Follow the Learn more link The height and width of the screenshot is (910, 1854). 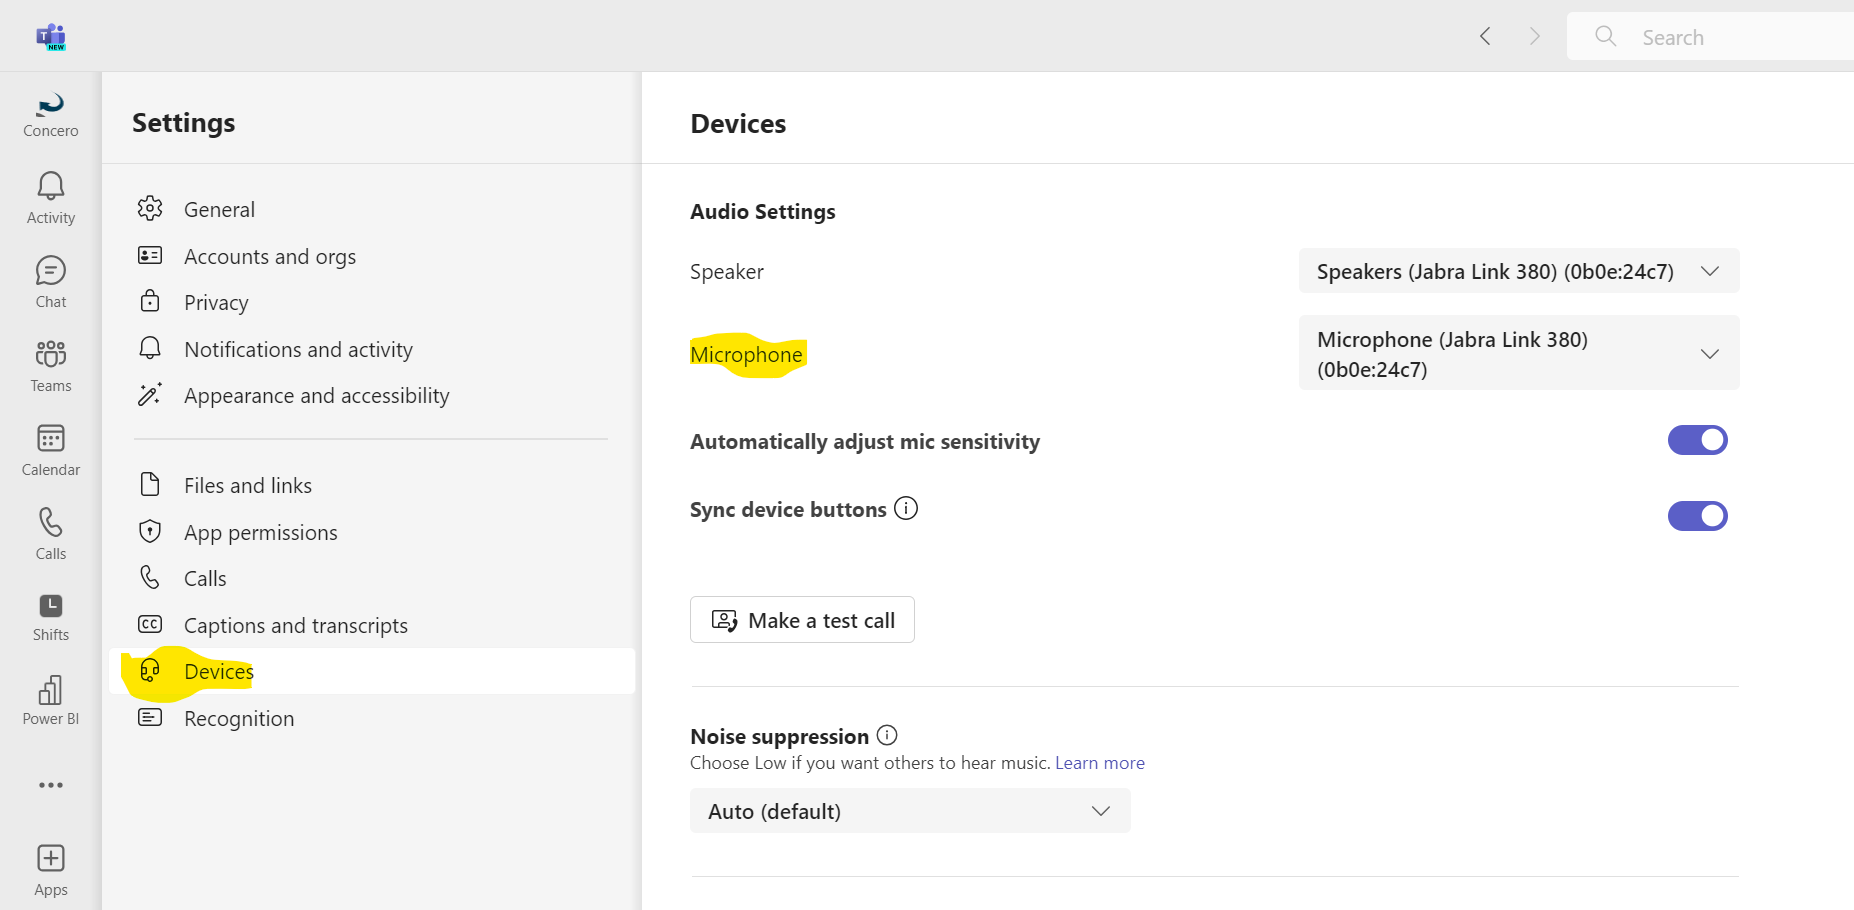(x=1099, y=763)
